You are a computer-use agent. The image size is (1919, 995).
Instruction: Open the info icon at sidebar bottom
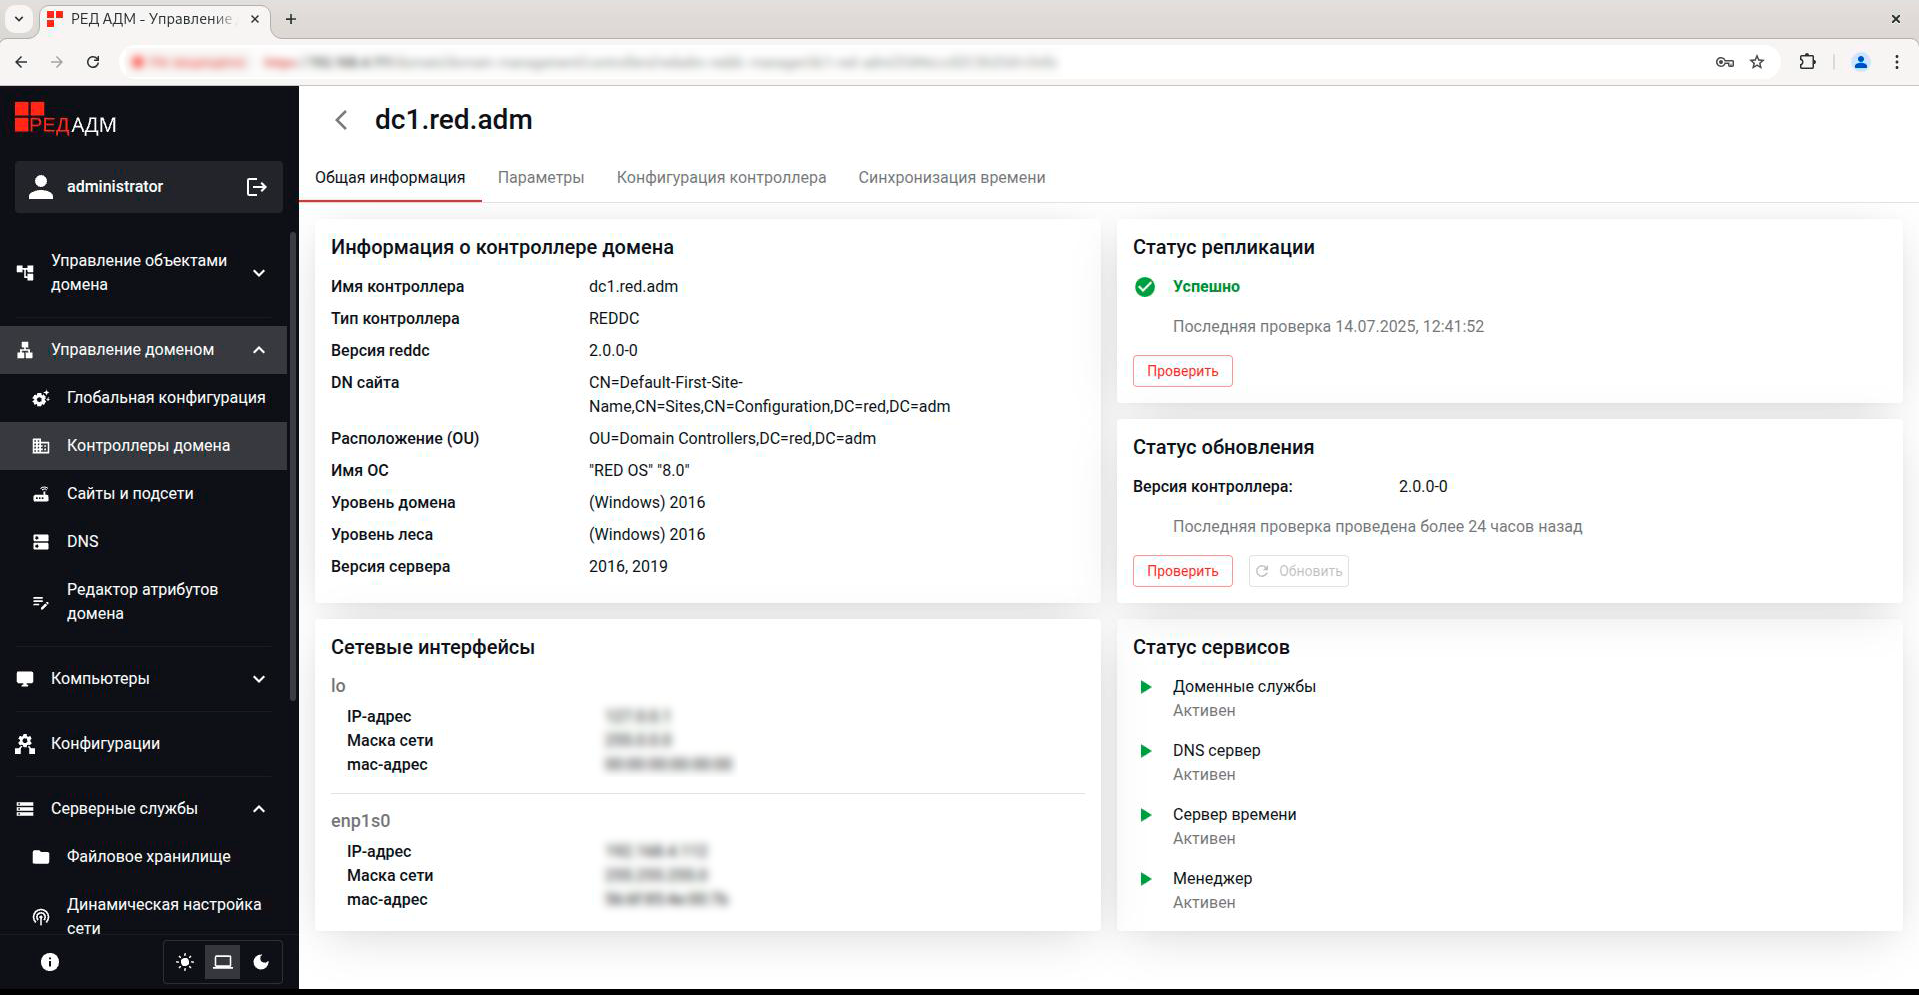click(50, 962)
